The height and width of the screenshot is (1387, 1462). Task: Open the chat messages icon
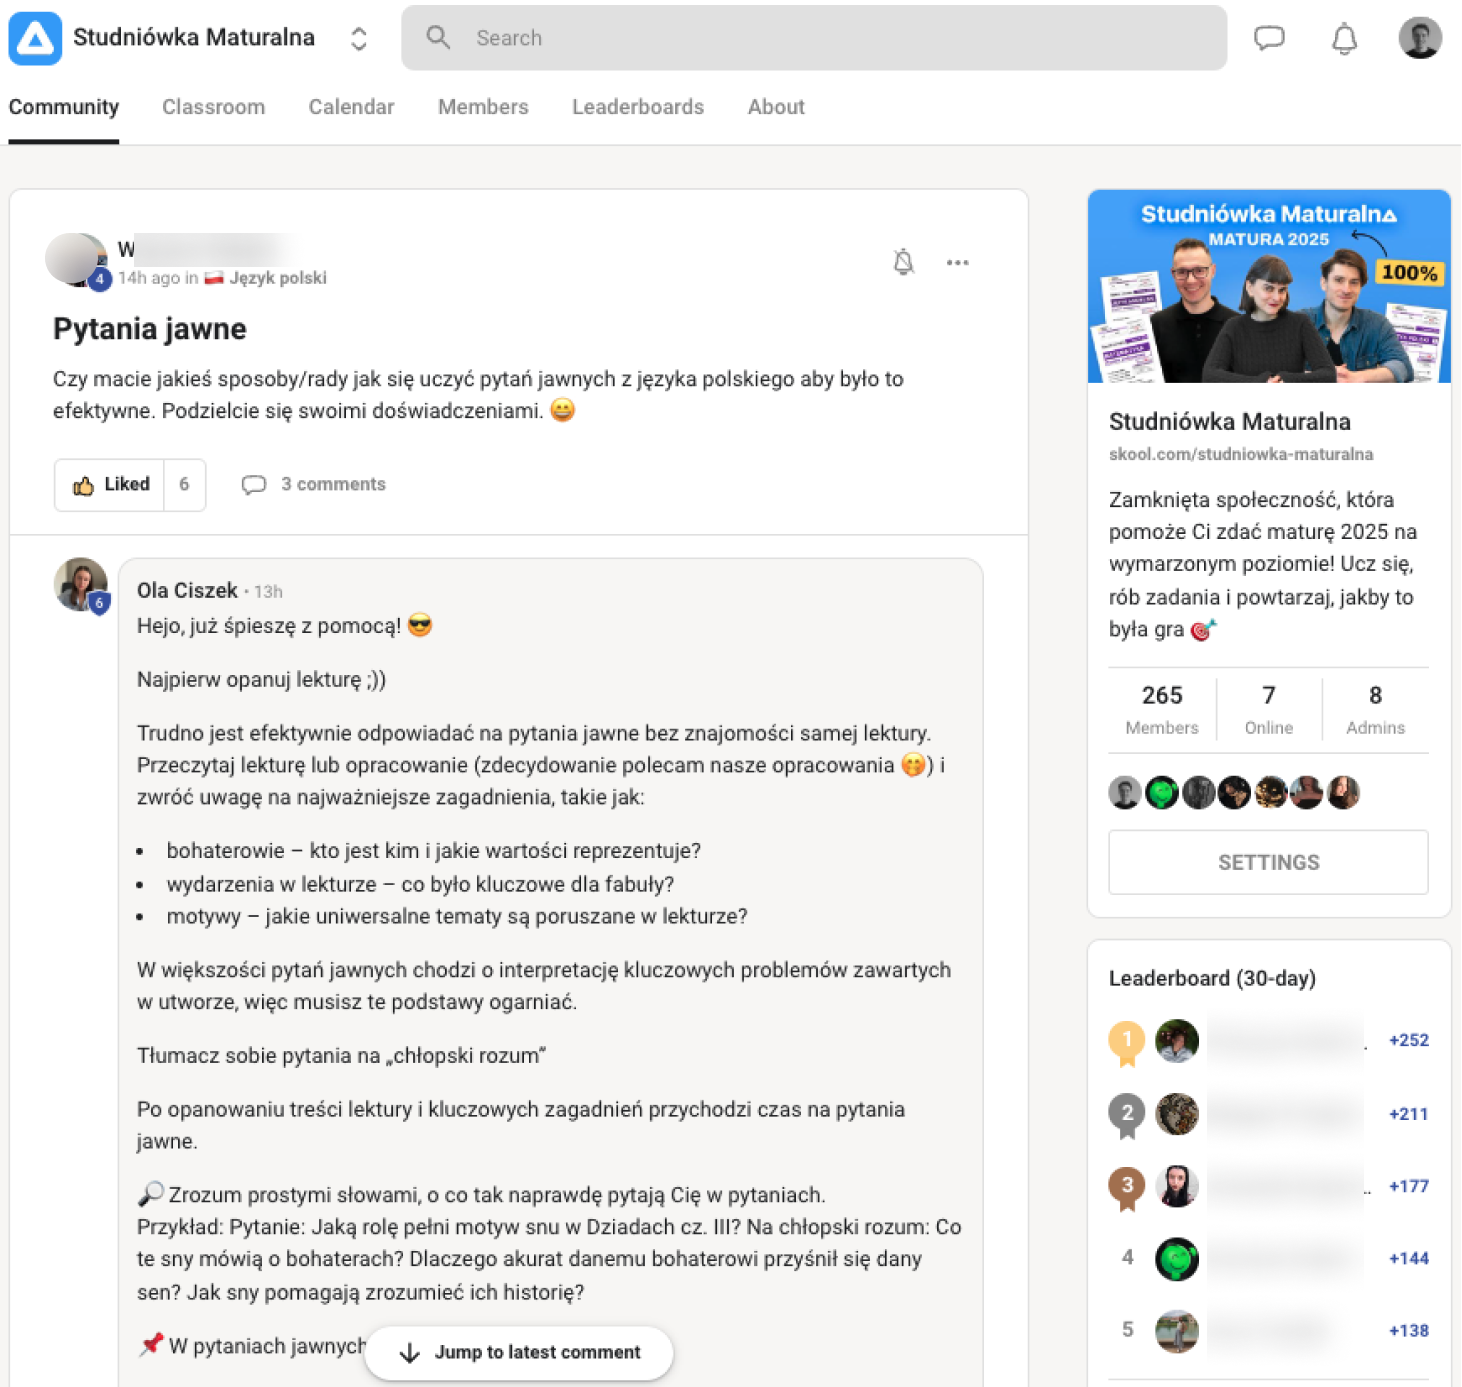[x=1268, y=38]
